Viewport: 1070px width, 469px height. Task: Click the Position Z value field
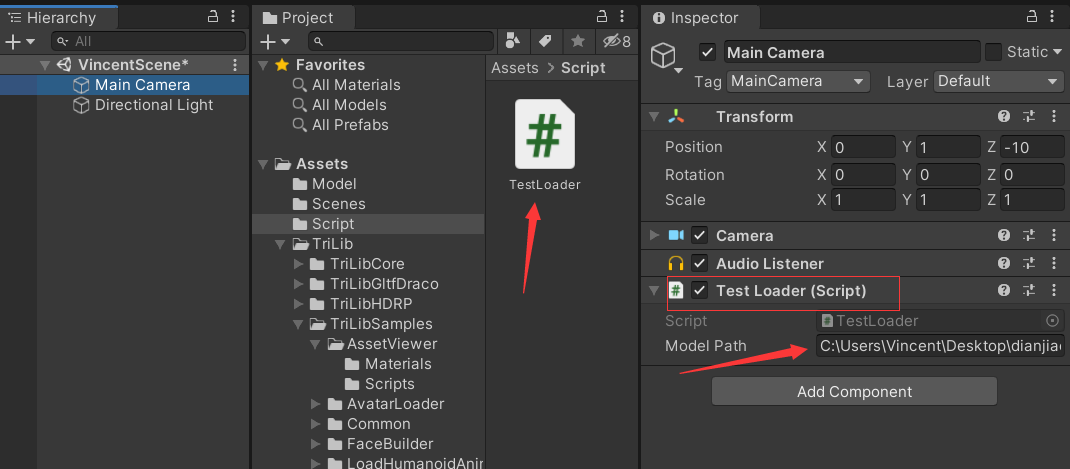tap(1032, 147)
